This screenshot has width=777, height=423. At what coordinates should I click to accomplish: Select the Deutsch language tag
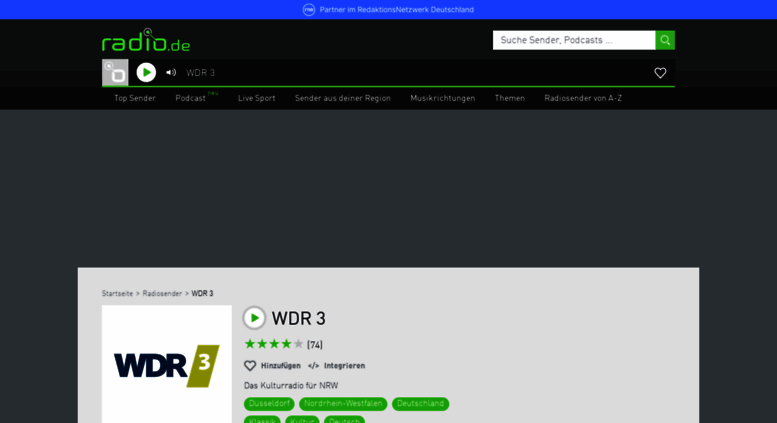click(344, 420)
